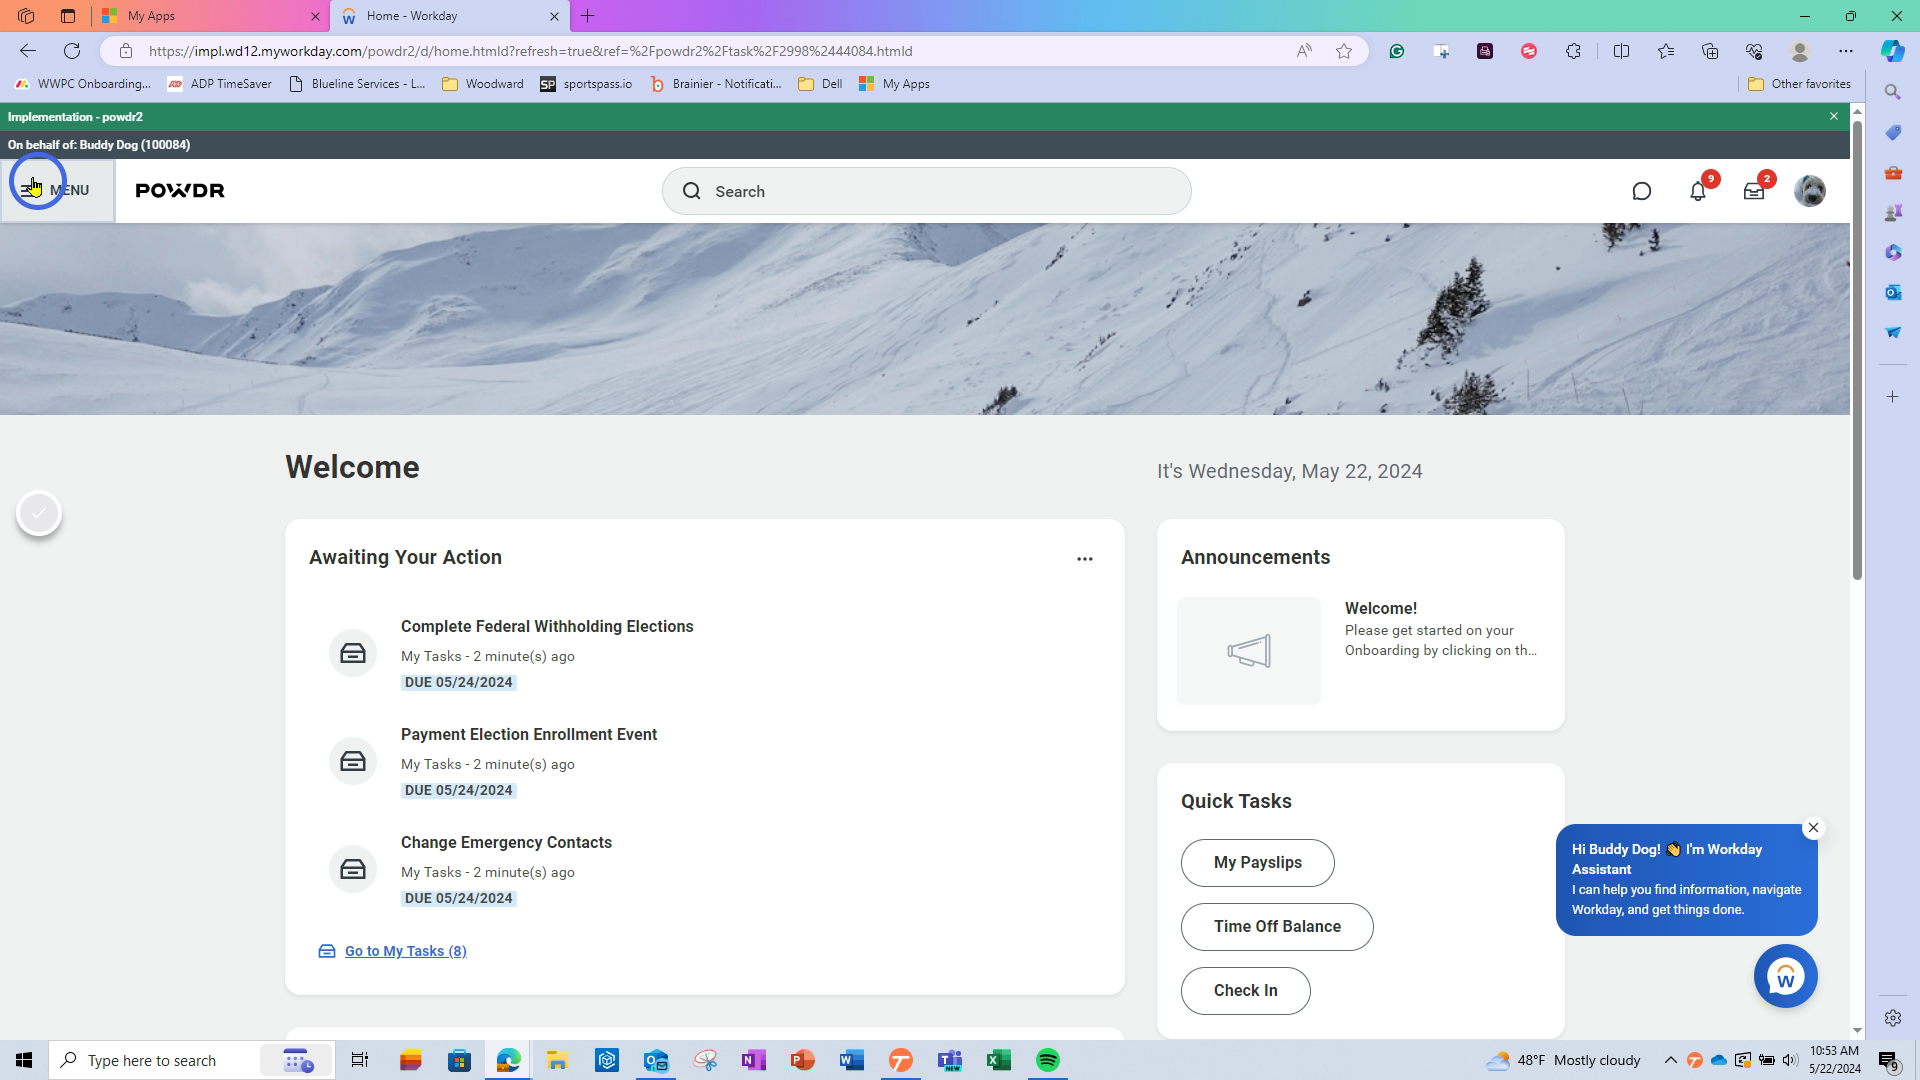1920x1080 pixels.
Task: Click the floating checkmark circle button
Action: coord(39,513)
